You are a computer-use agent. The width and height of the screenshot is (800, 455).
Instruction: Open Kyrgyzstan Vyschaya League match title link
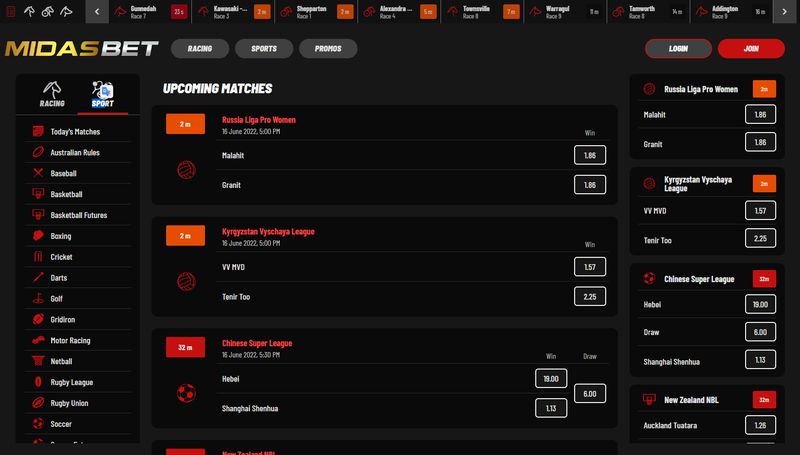(x=268, y=232)
